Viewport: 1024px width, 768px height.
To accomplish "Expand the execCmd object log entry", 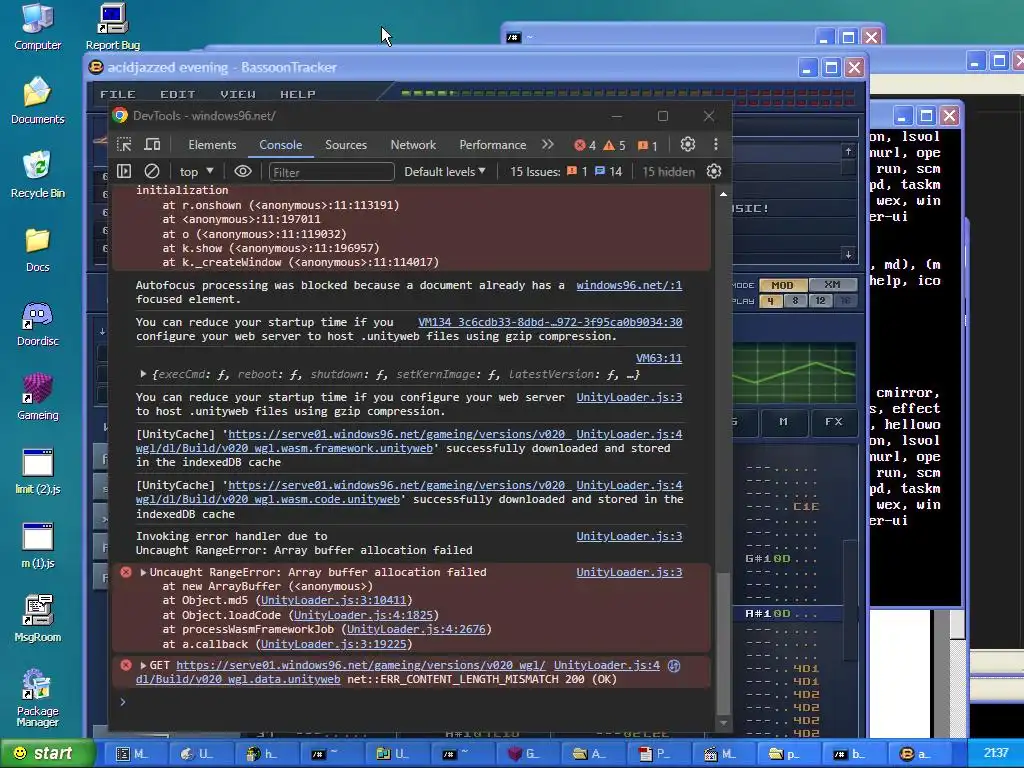I will pyautogui.click(x=143, y=374).
